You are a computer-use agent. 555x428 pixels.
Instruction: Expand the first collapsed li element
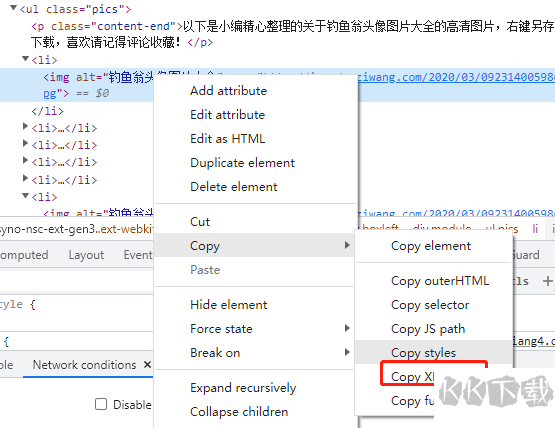[25, 126]
